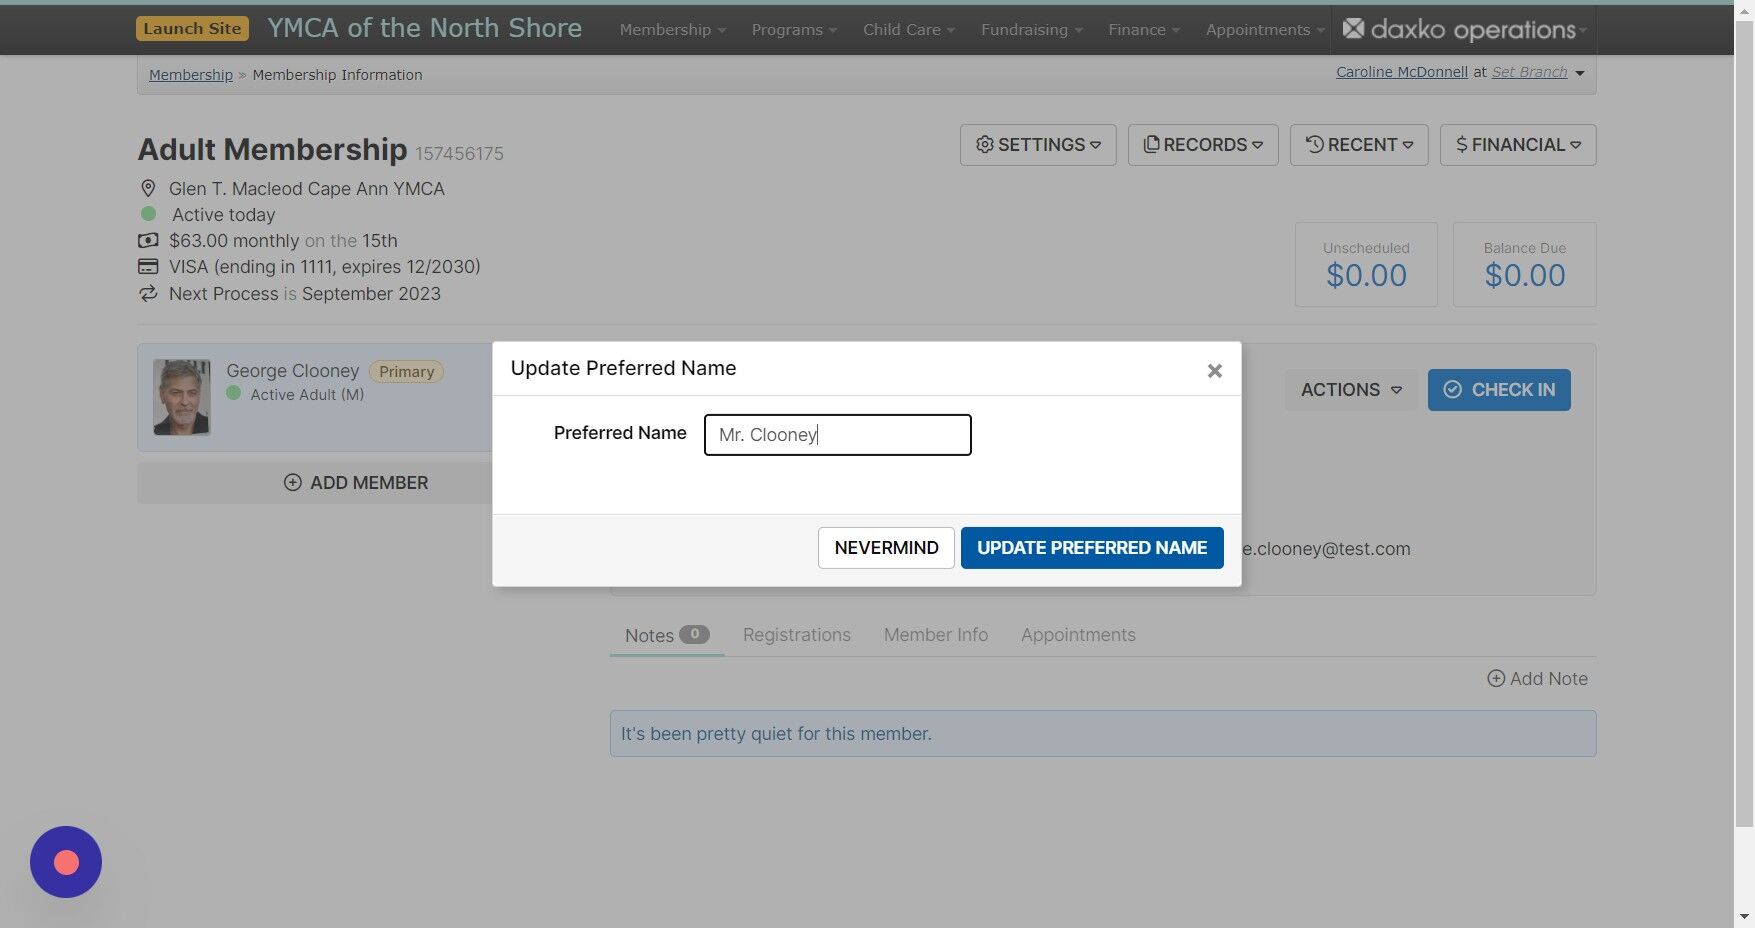
Task: Click the Nevermind button
Action: [885, 547]
